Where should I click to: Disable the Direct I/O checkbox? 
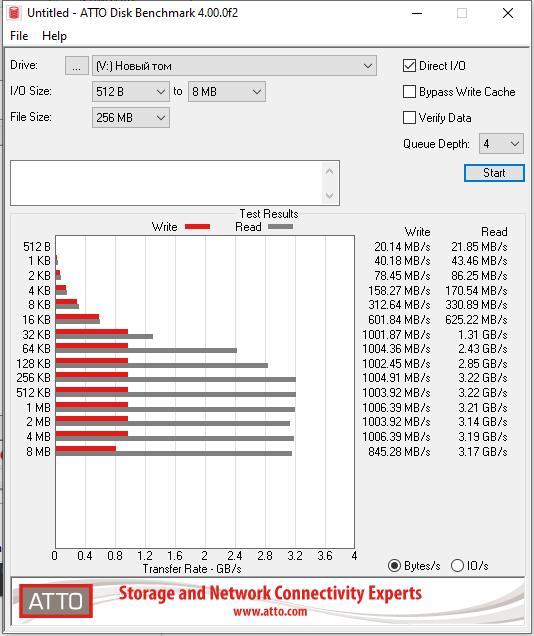coord(409,65)
